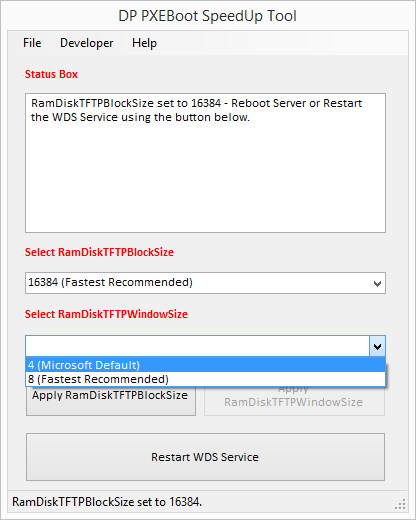This screenshot has width=419, height=520.
Task: Choose 8 (Fastest Recommended) window size
Action: (205, 379)
